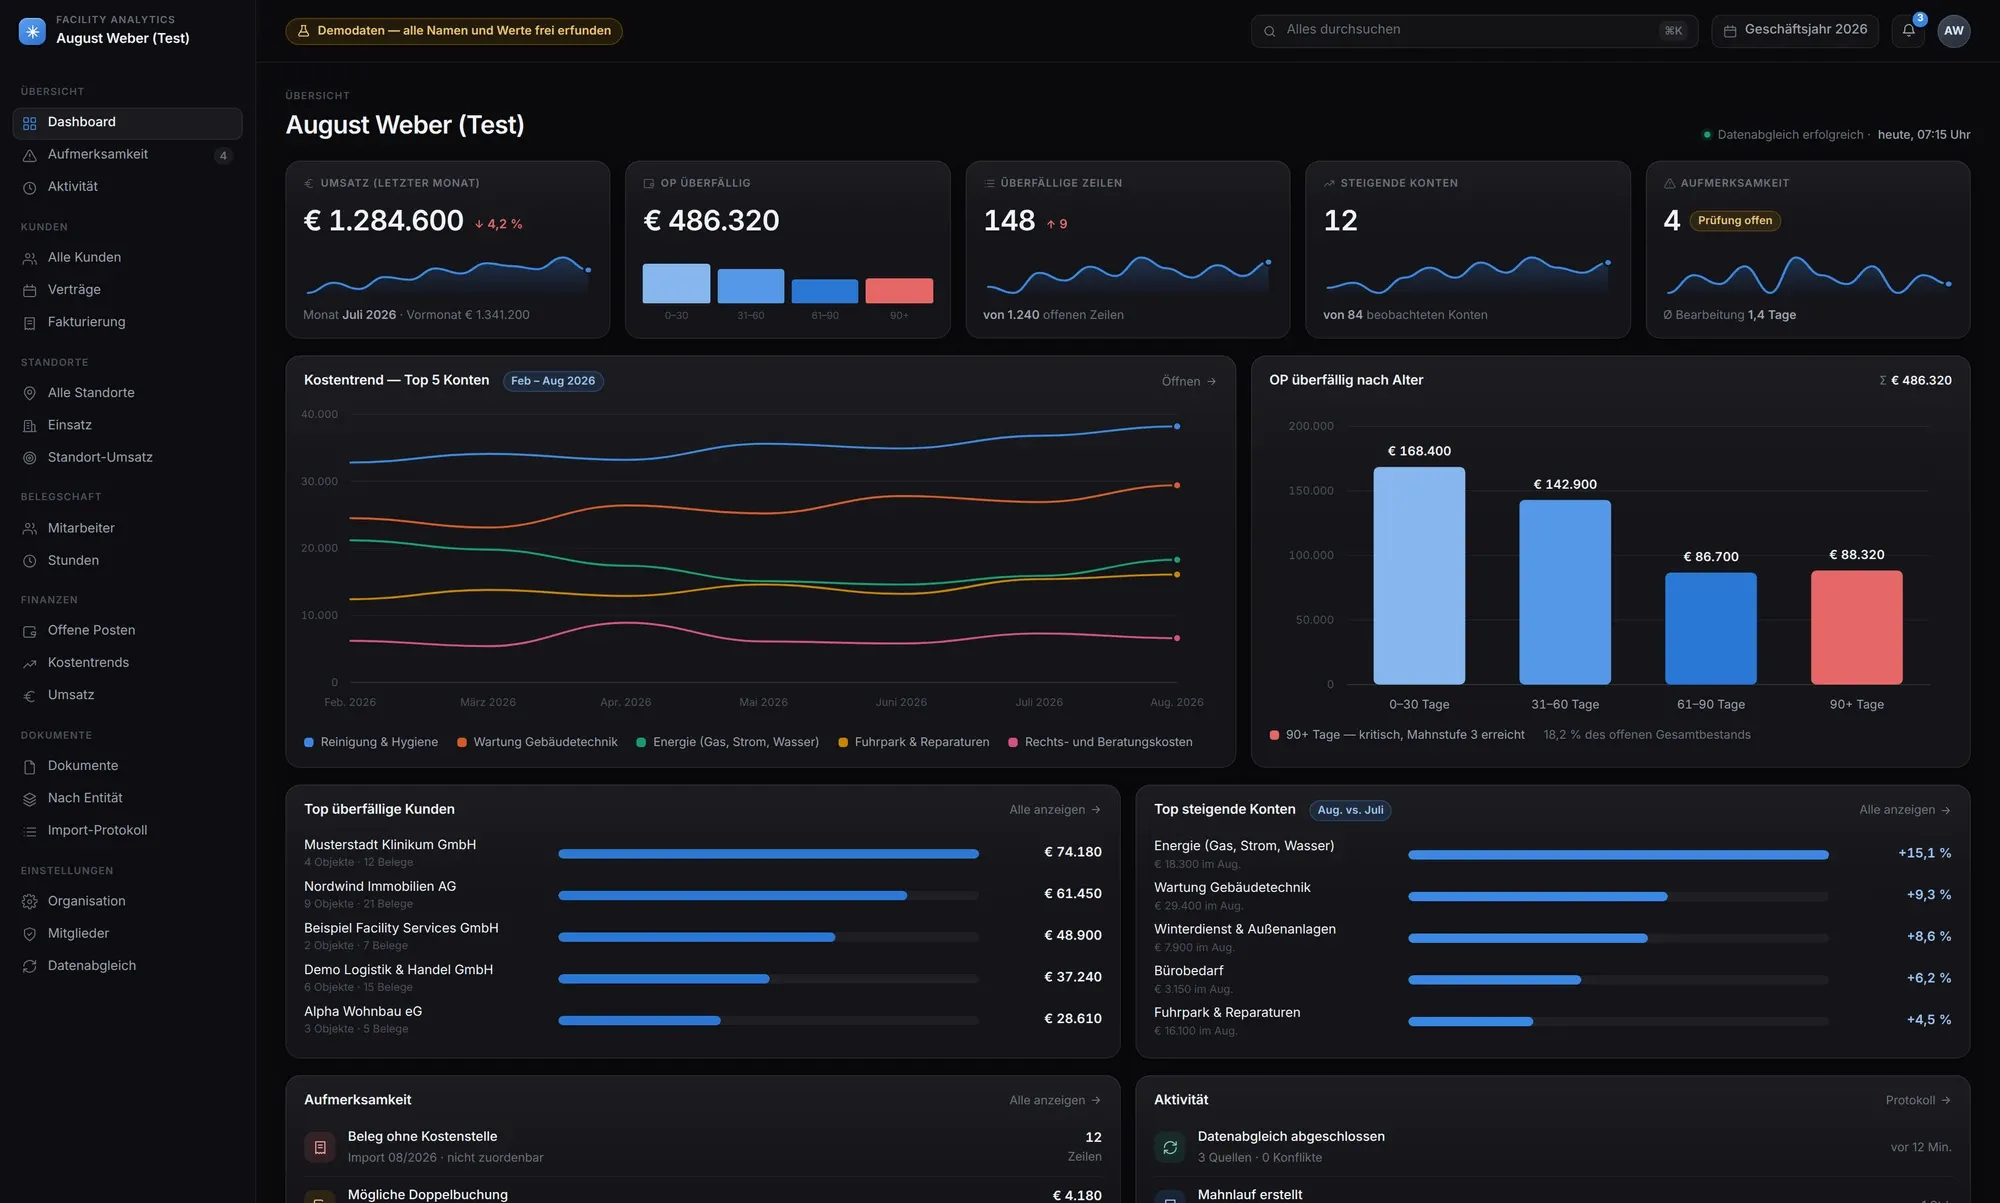Click the 61–90 Tage bar in OP chart
Viewport: 2000px width, 1203px height.
[1711, 629]
